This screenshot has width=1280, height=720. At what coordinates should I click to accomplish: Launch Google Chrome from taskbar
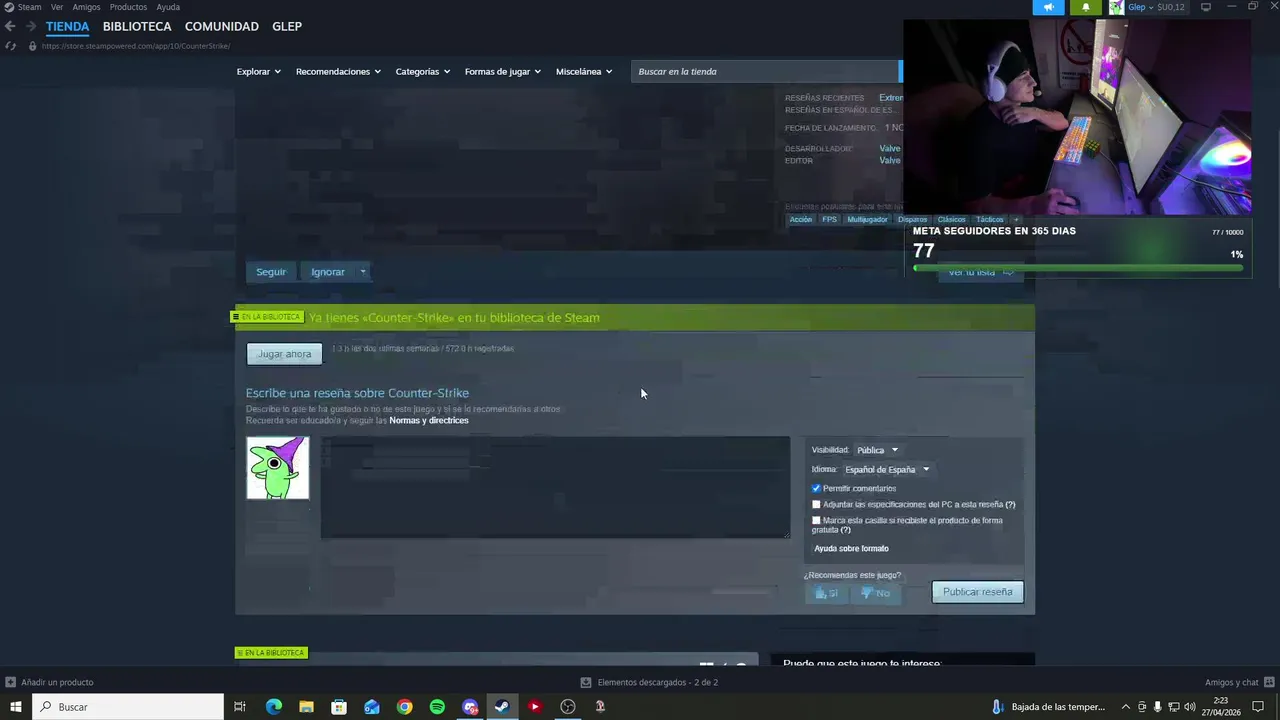pyautogui.click(x=404, y=707)
